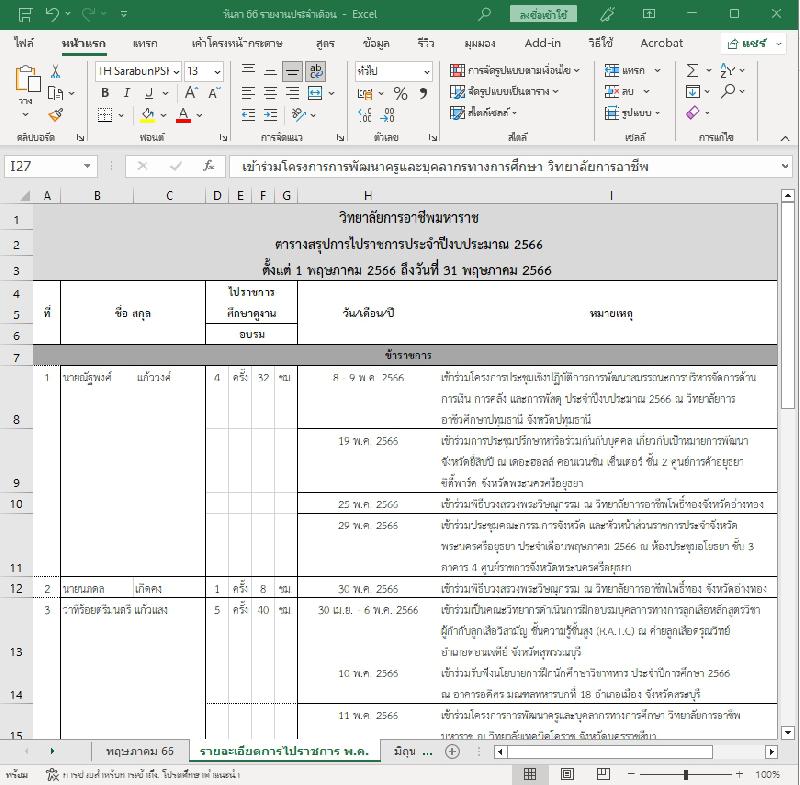Click the AutoSum sigma icon
800x785 pixels.
(x=692, y=71)
